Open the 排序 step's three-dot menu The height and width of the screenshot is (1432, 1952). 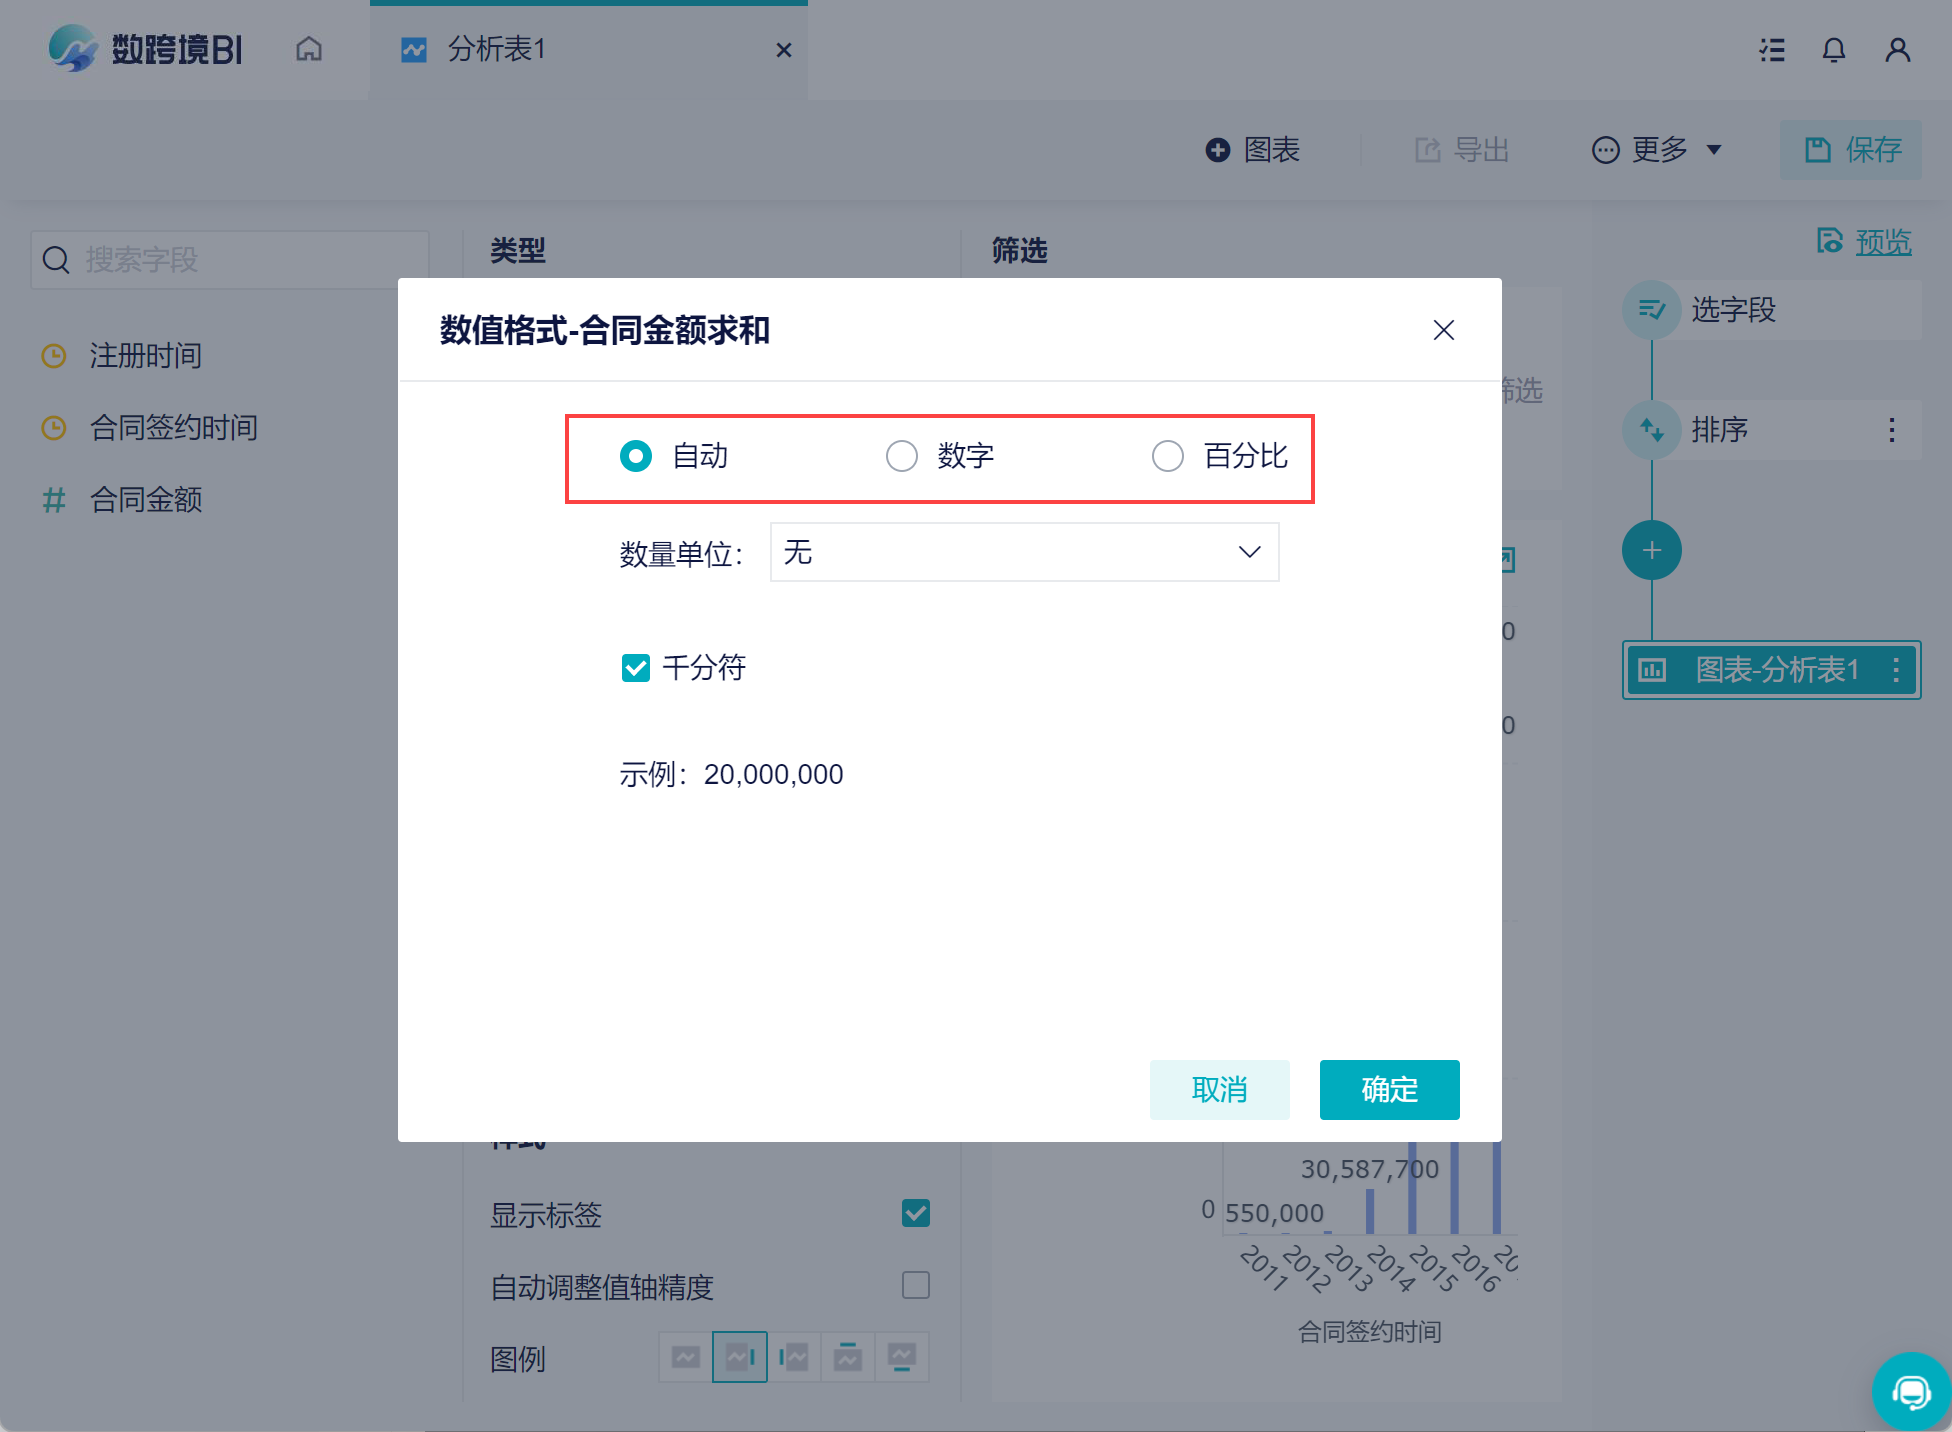(x=1891, y=430)
